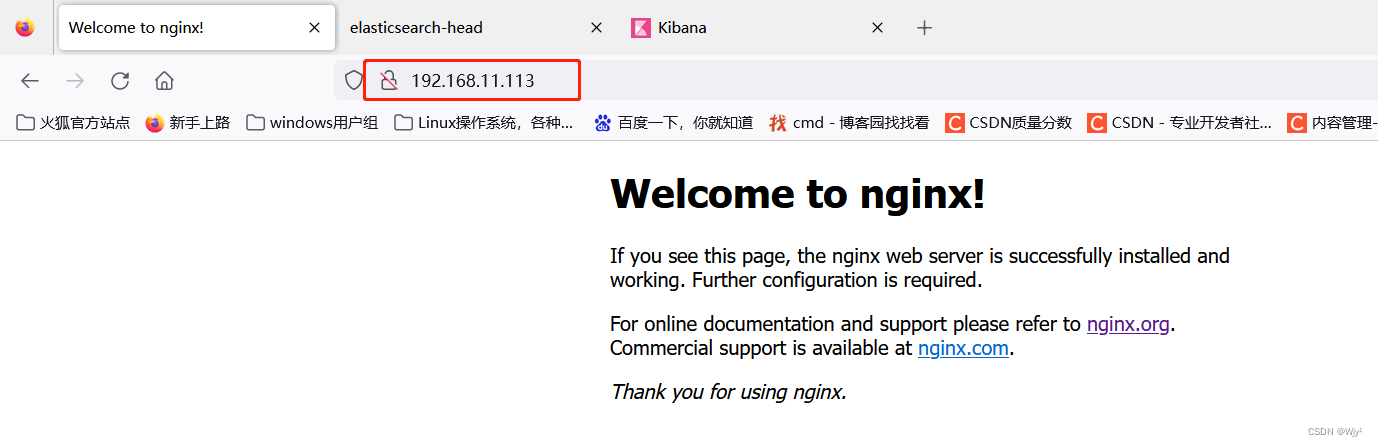Open the Linux操作系统 bookmark folder
This screenshot has height=446, width=1378.
484,123
